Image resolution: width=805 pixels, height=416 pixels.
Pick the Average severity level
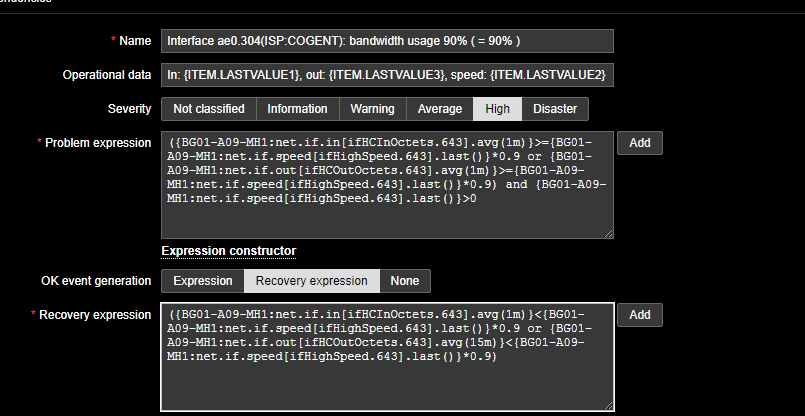click(x=439, y=109)
